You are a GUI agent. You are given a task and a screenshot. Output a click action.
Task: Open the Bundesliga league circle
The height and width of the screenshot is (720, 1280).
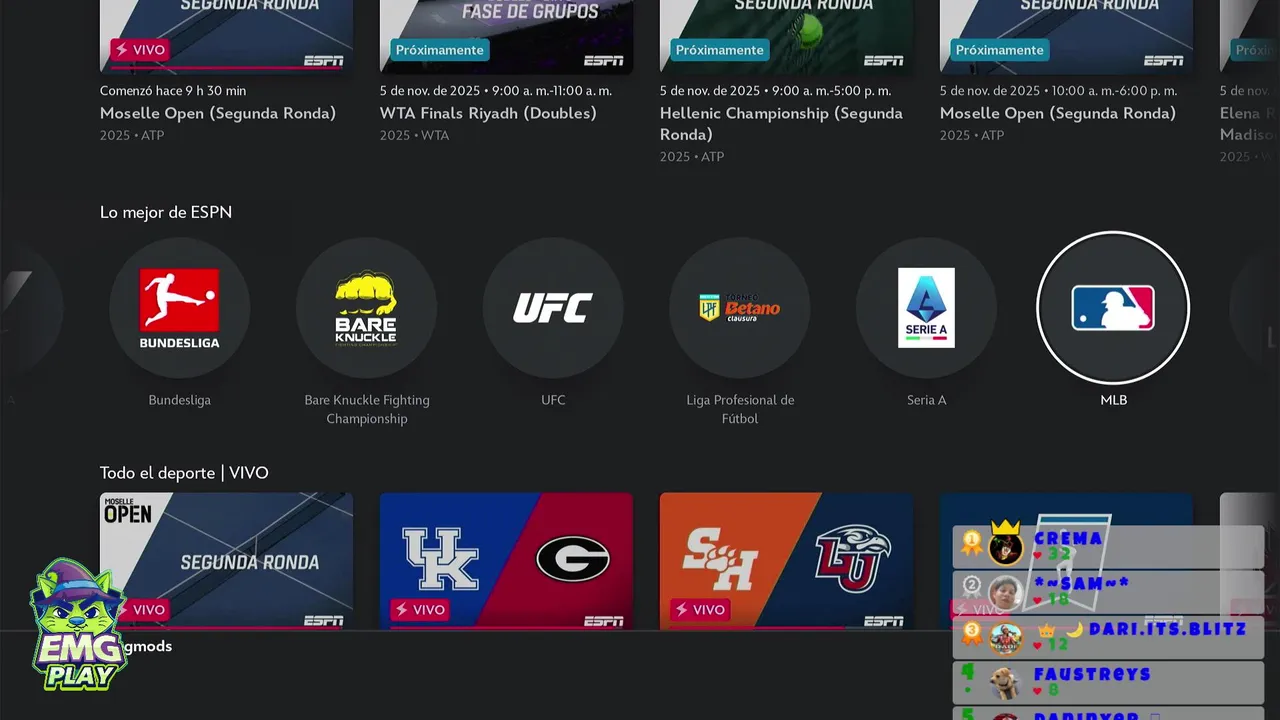[180, 308]
